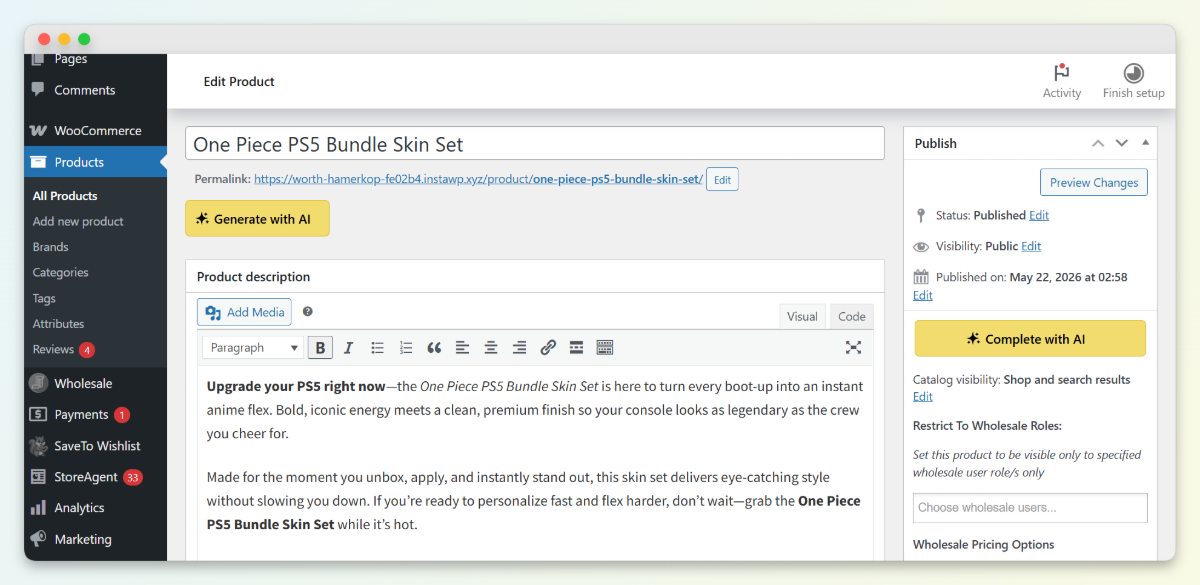This screenshot has height=585, width=1200.
Task: Open Pages in sidebar
Action: [96, 60]
